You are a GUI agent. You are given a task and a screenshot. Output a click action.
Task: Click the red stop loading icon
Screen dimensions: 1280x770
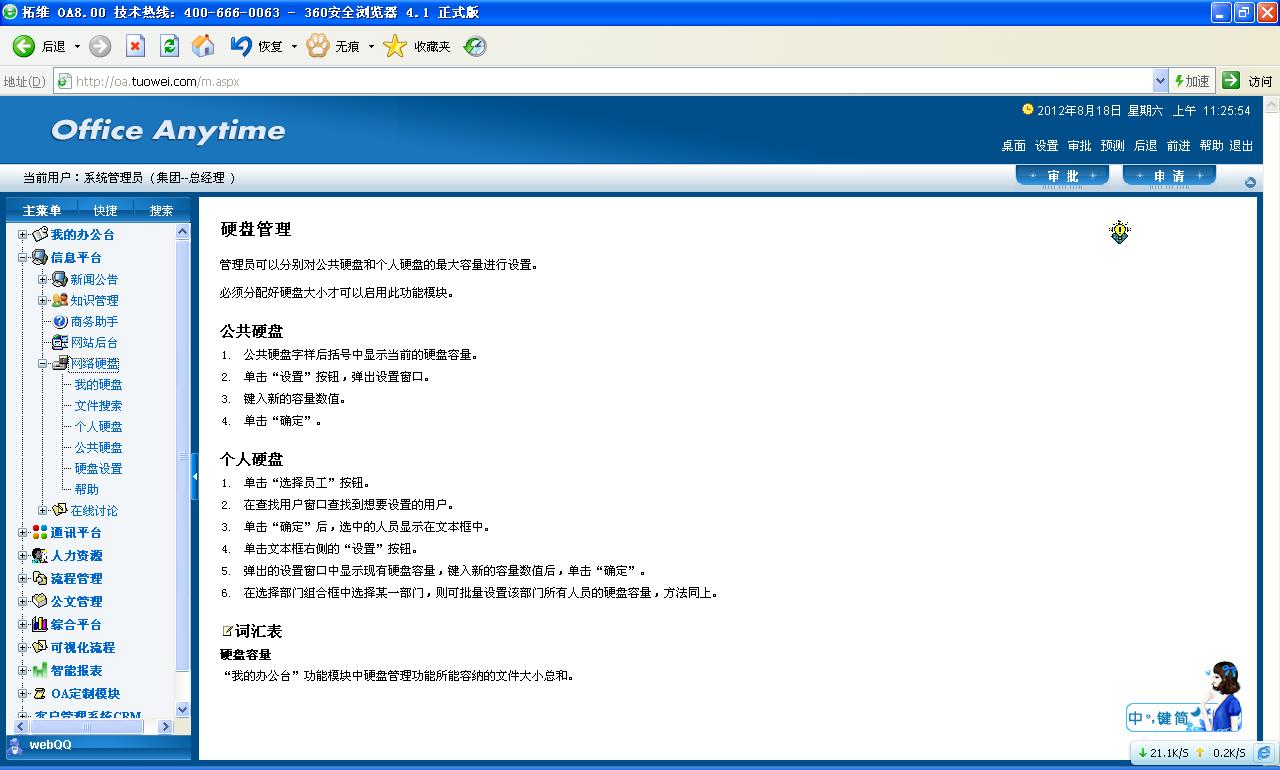(x=135, y=46)
